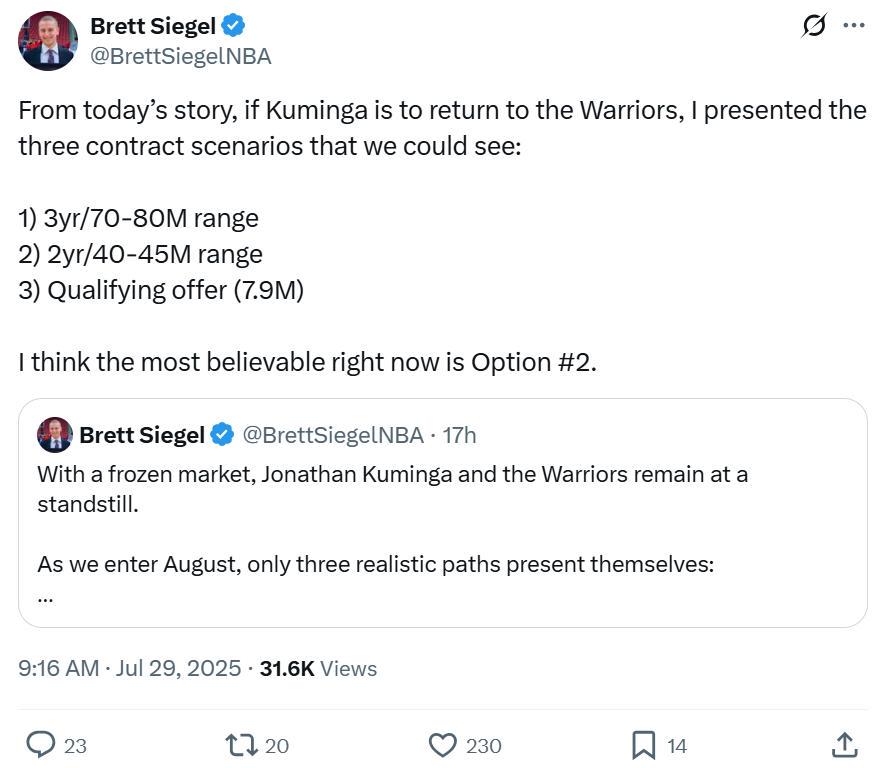Open Brett Siegel's large profile picture

click(48, 41)
